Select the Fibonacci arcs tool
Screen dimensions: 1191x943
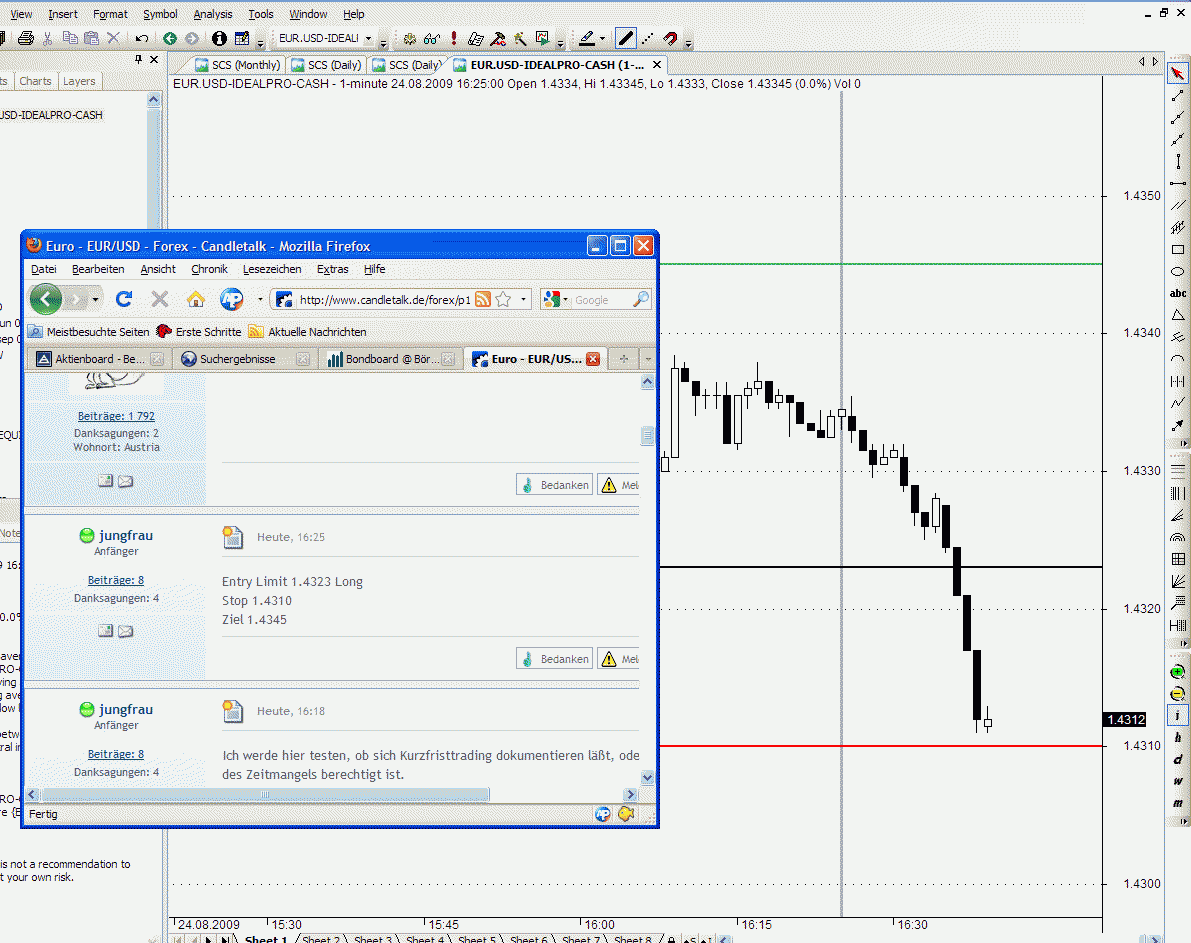click(x=1177, y=537)
